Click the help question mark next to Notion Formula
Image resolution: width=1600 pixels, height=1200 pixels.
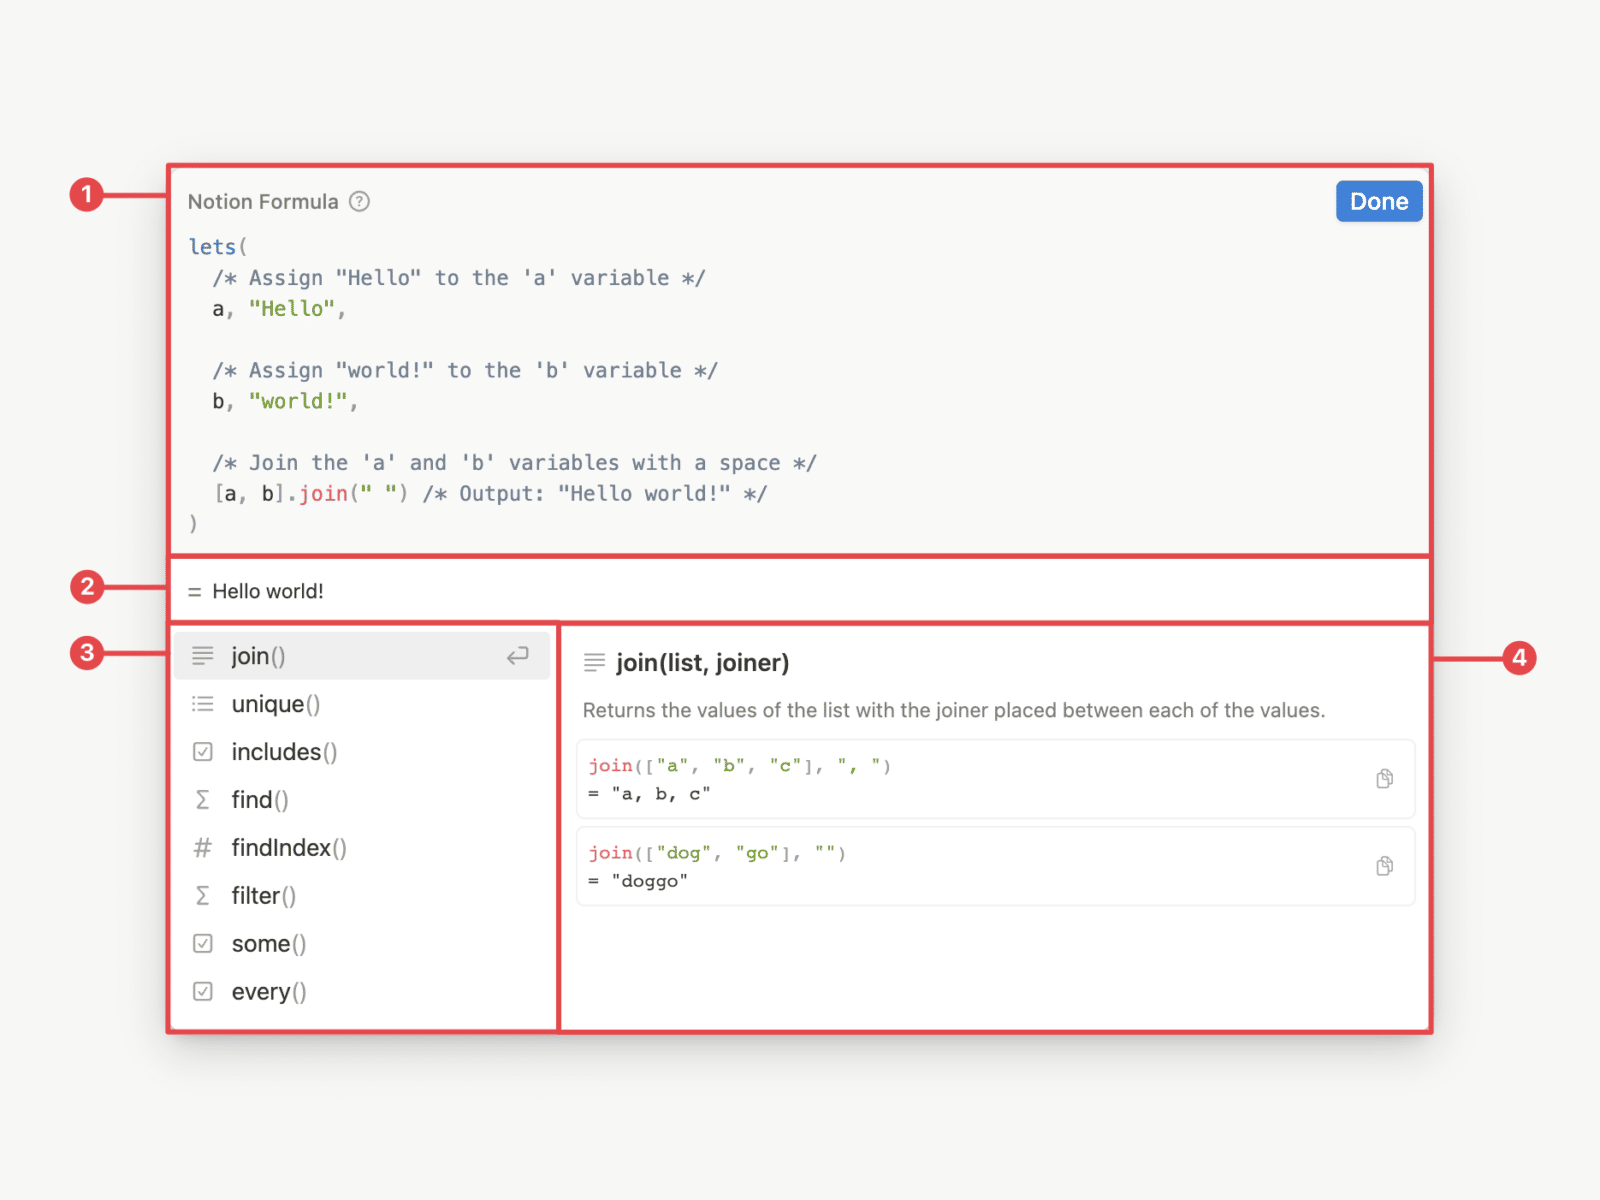pyautogui.click(x=358, y=201)
